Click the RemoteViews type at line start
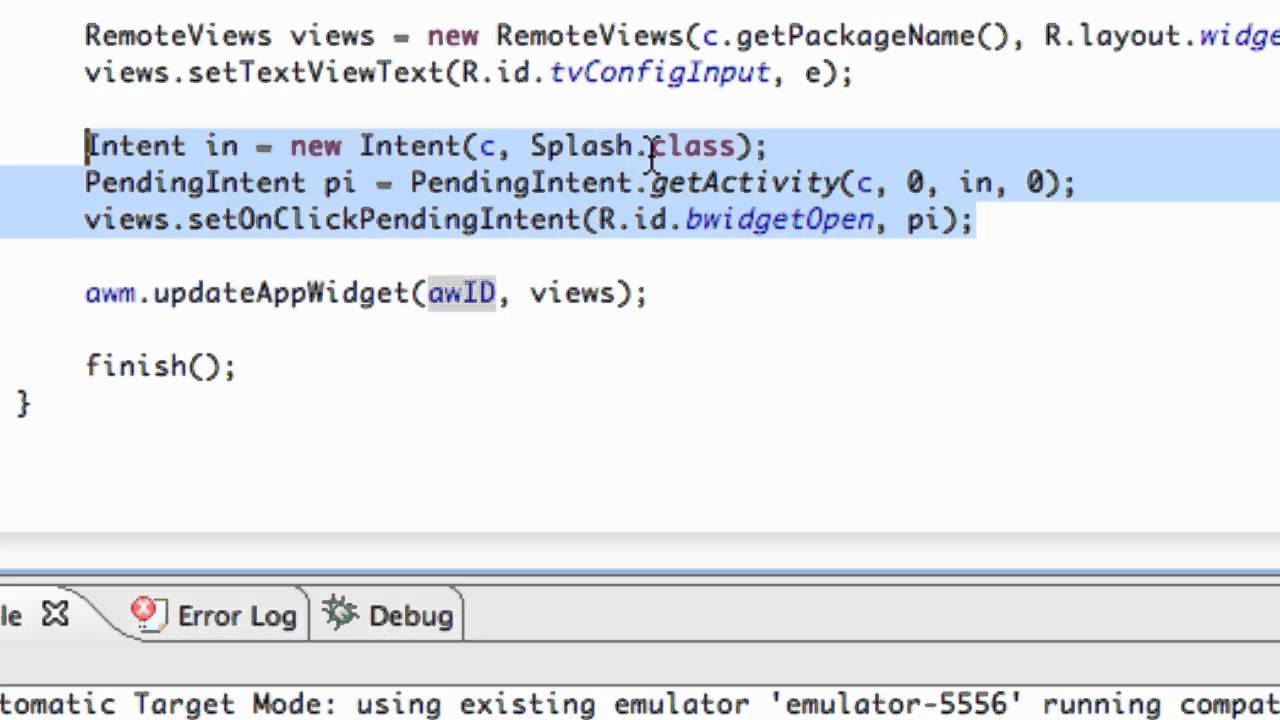 (177, 36)
